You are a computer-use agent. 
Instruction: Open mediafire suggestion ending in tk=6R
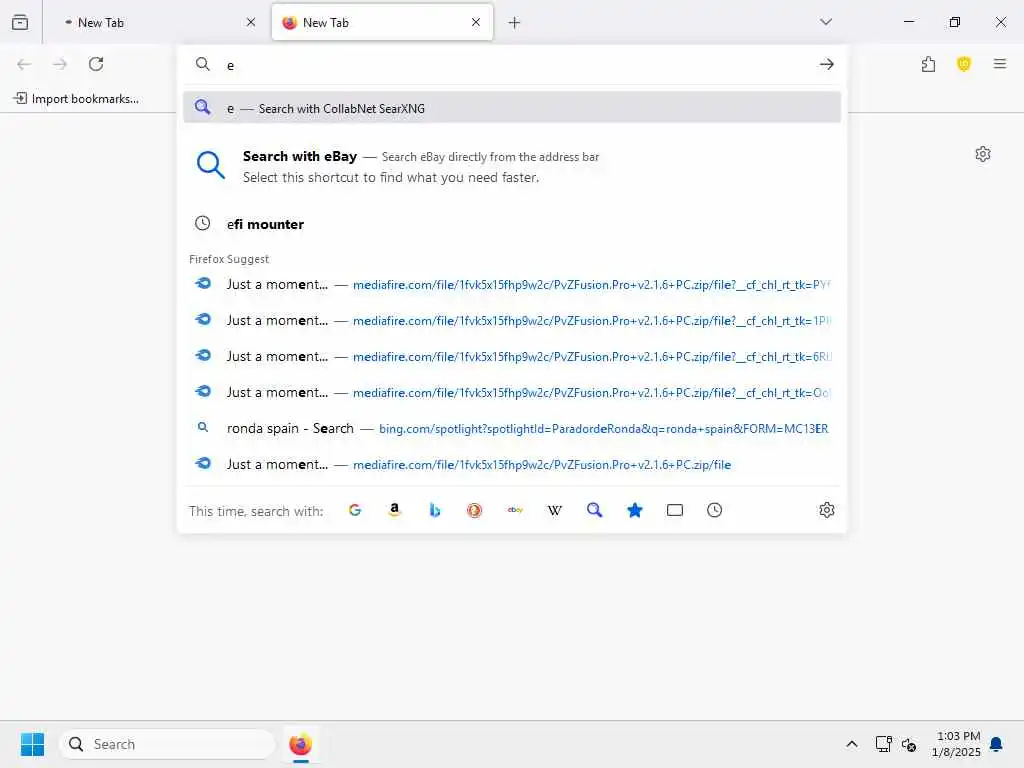pyautogui.click(x=512, y=356)
